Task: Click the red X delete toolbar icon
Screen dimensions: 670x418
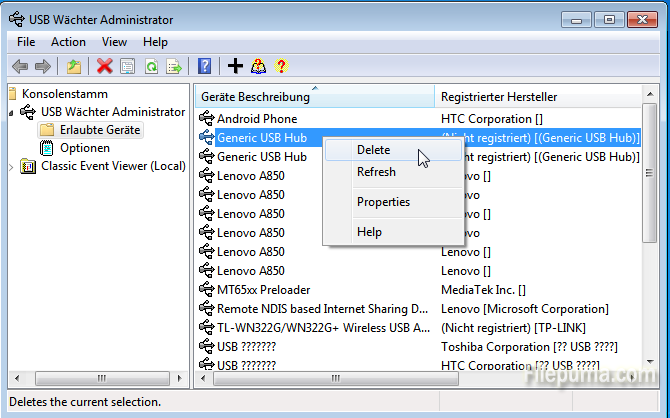Action: (104, 66)
